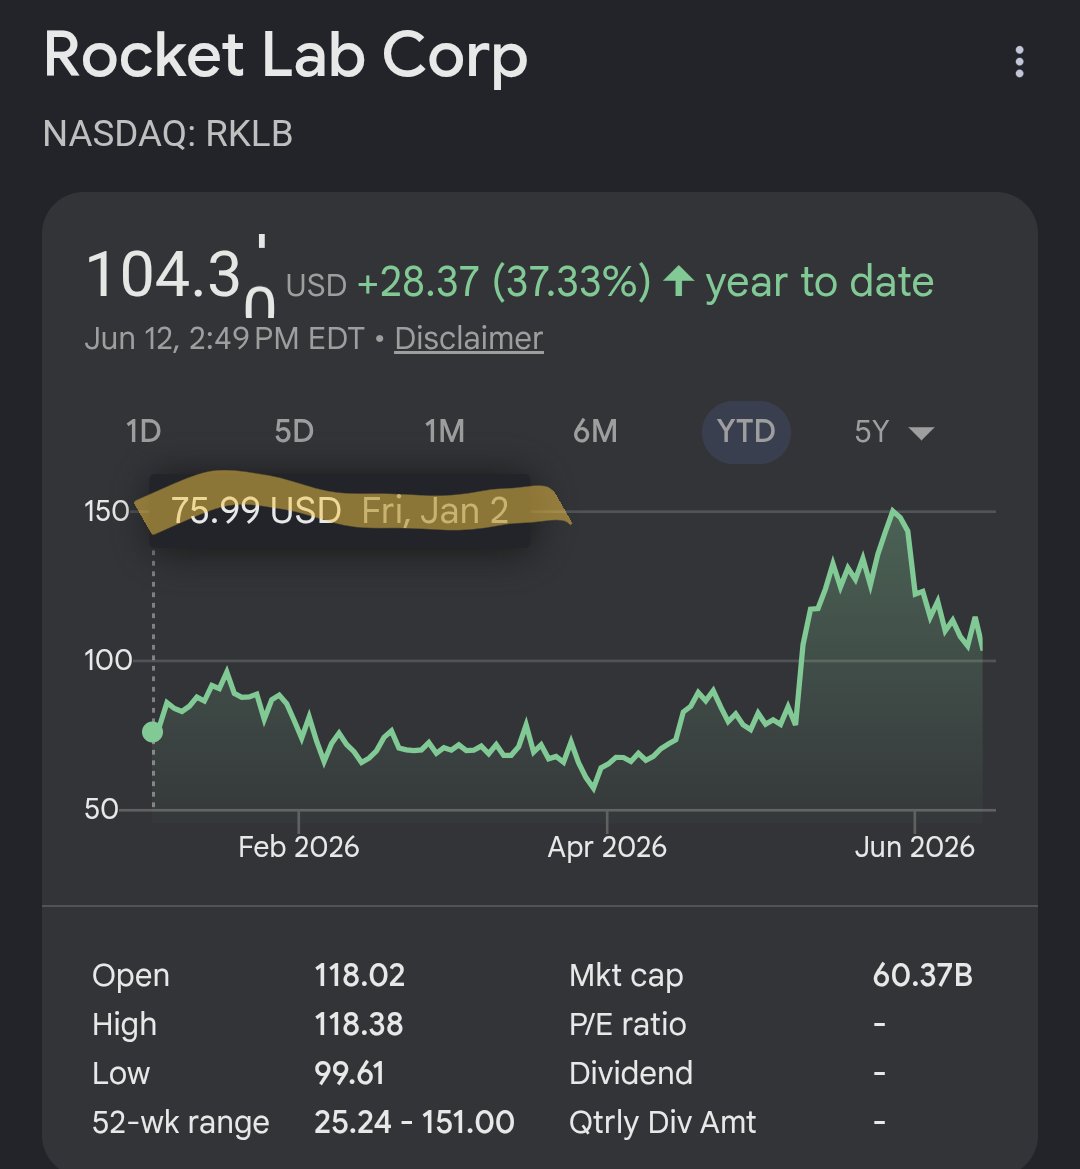Click the green up arrow beside the percent change

pyautogui.click(x=679, y=281)
